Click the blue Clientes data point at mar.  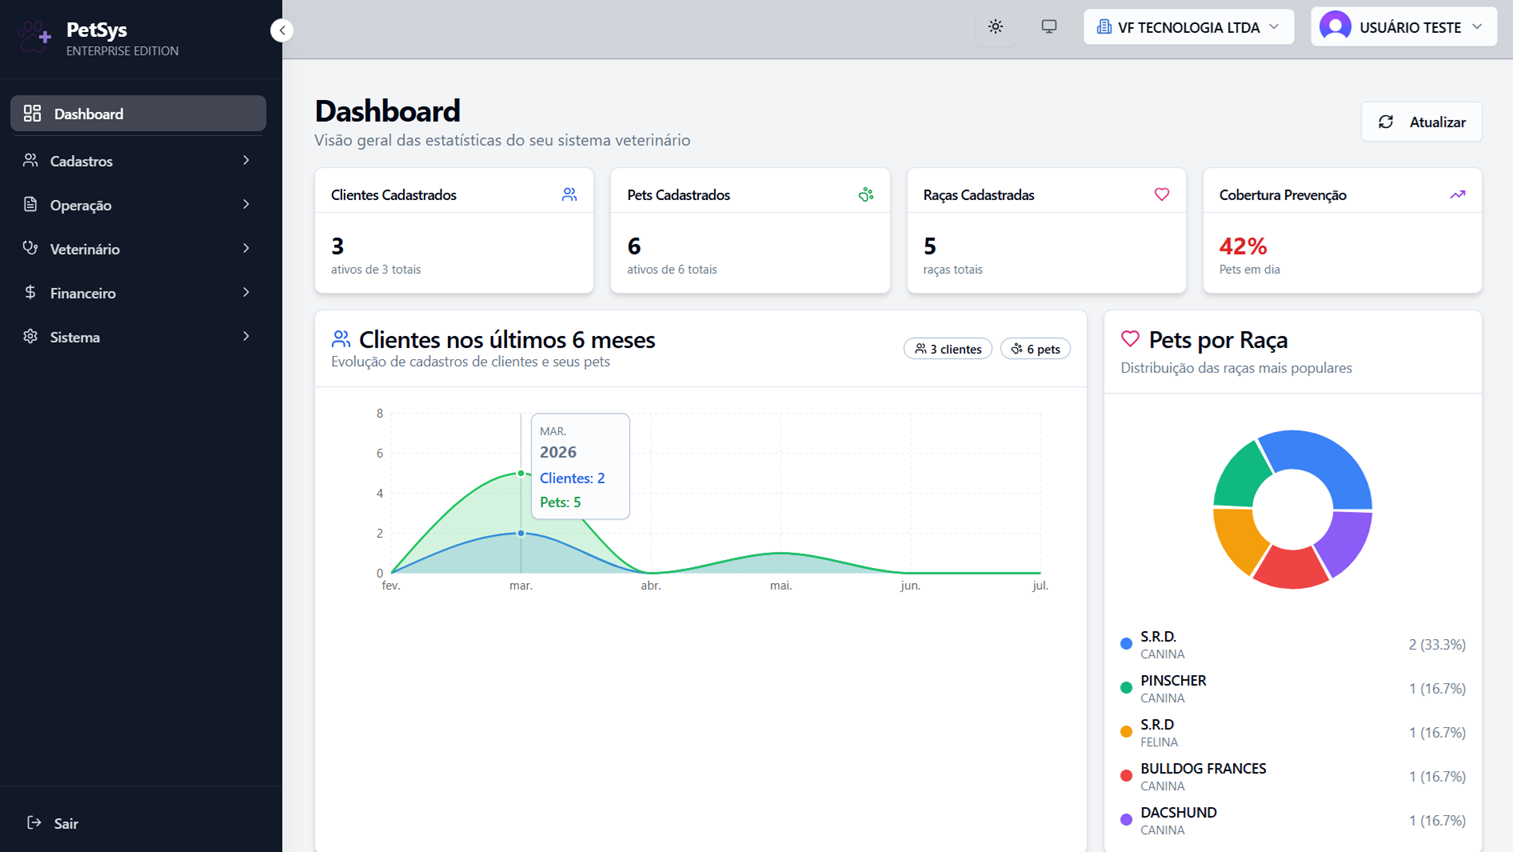(521, 533)
